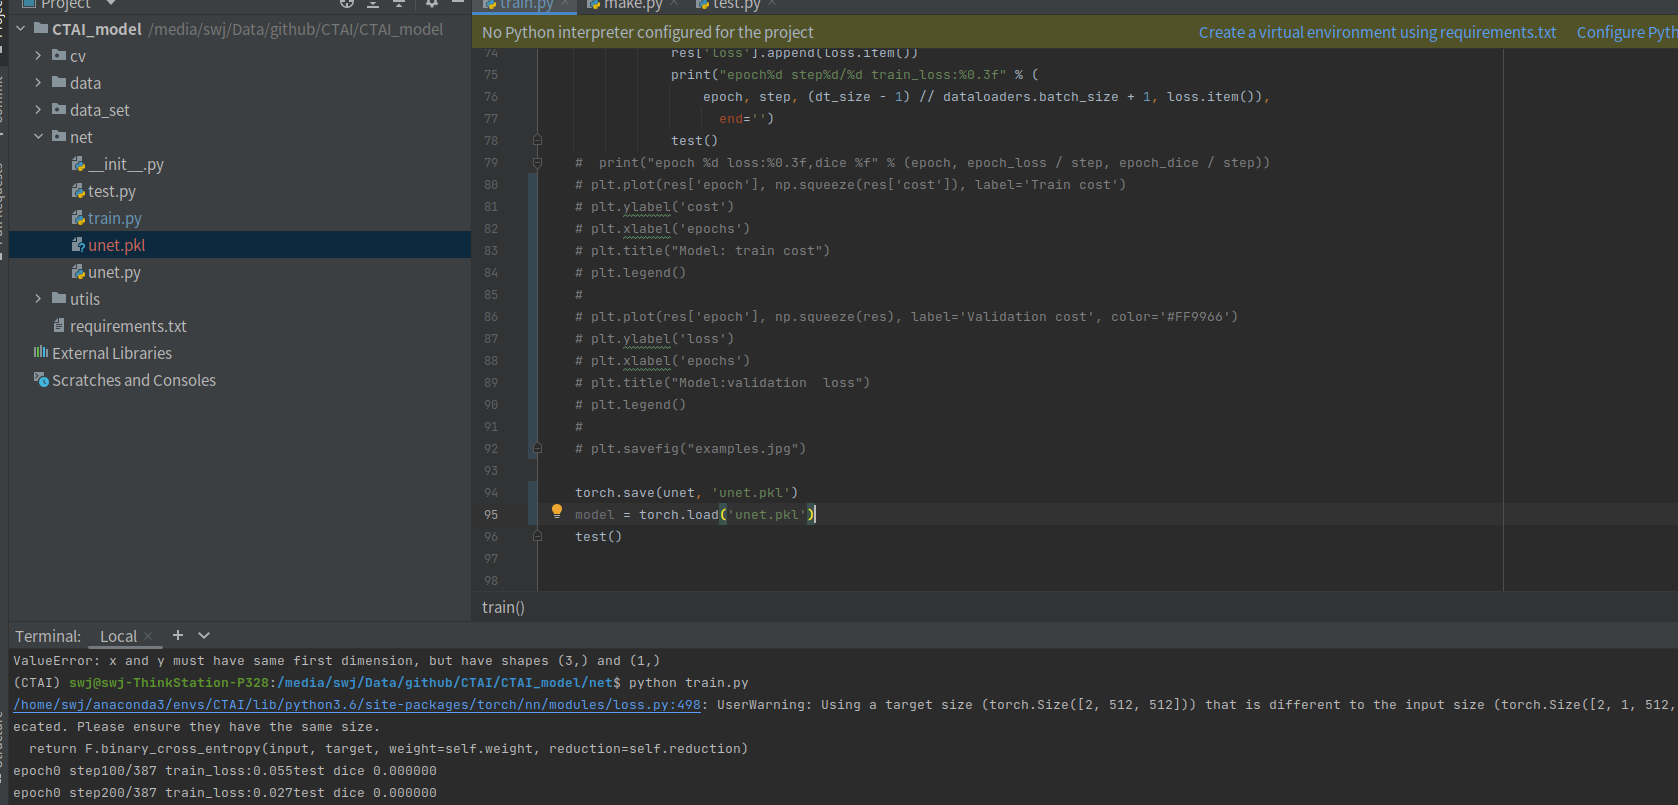Switch to the make.py editor tab
1678x805 pixels.
click(x=632, y=4)
